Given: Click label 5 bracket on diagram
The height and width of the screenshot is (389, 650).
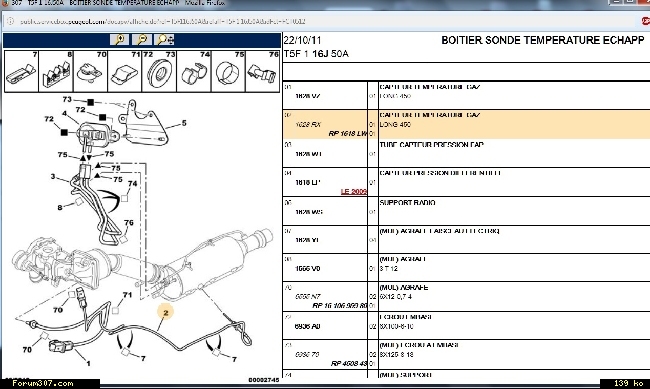Looking at the screenshot, I should coord(184,123).
